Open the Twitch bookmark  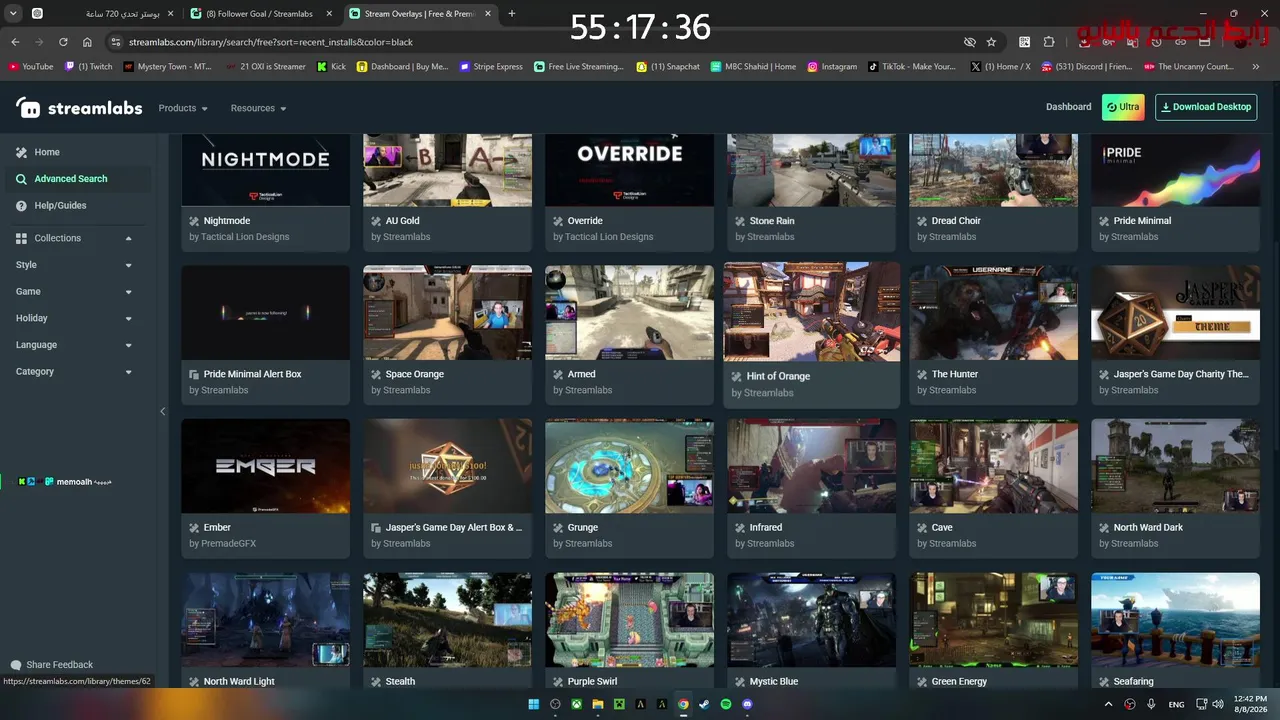(x=88, y=67)
